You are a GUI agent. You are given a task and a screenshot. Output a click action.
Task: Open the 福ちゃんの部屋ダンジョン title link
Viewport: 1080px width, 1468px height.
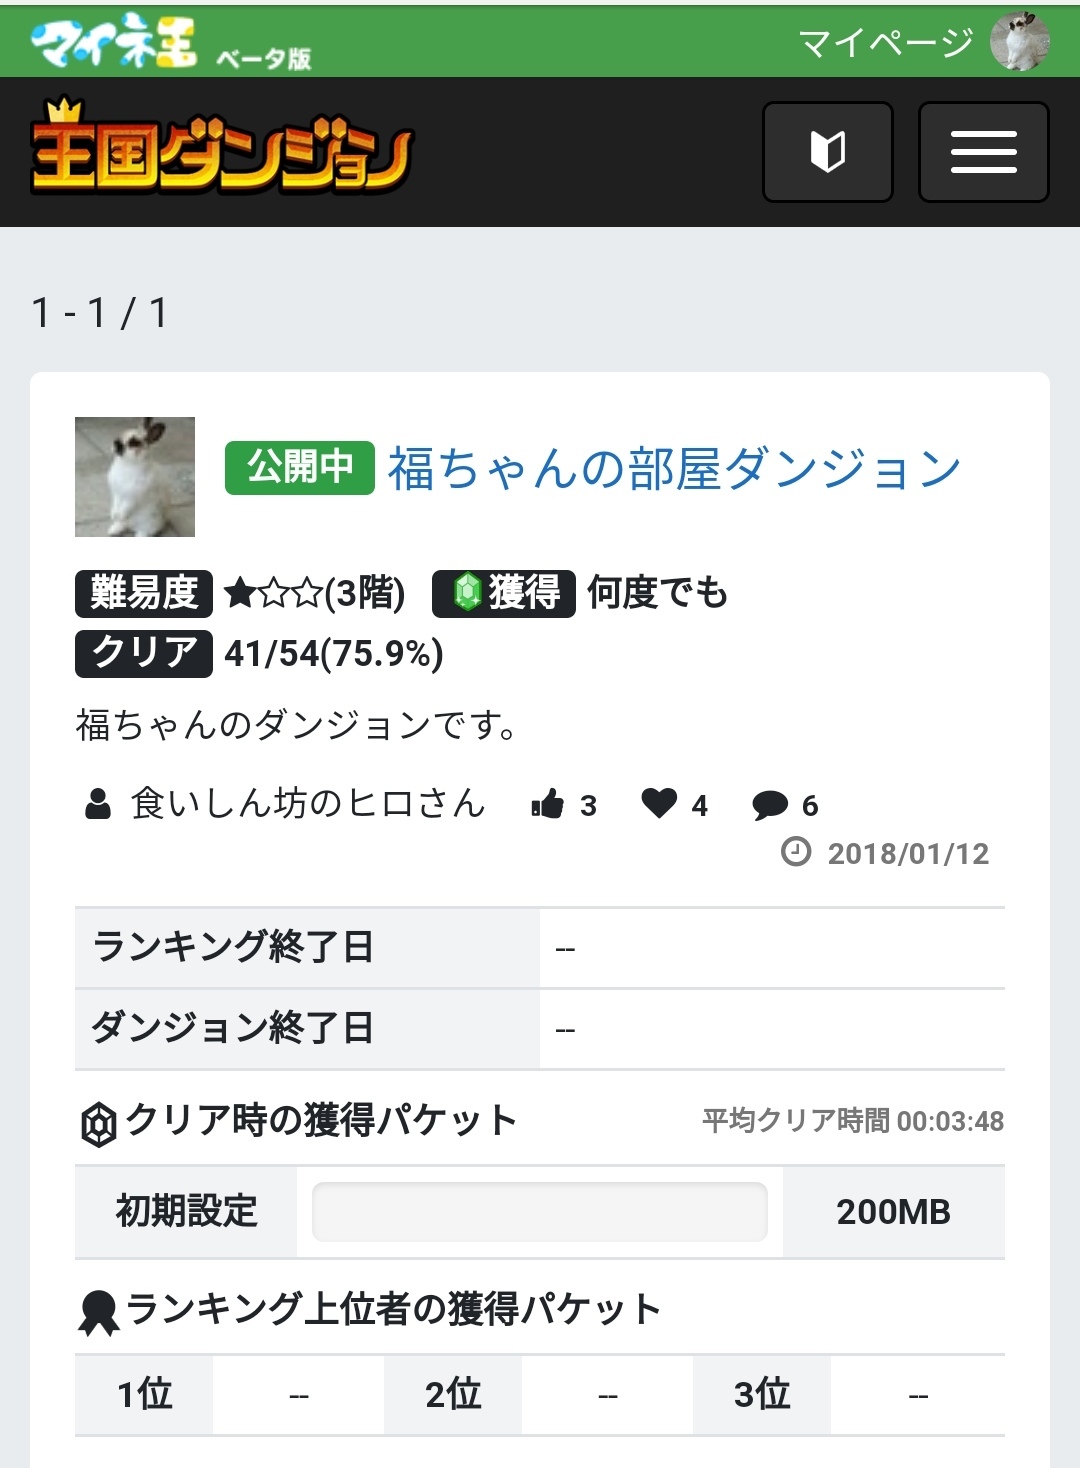coord(674,468)
